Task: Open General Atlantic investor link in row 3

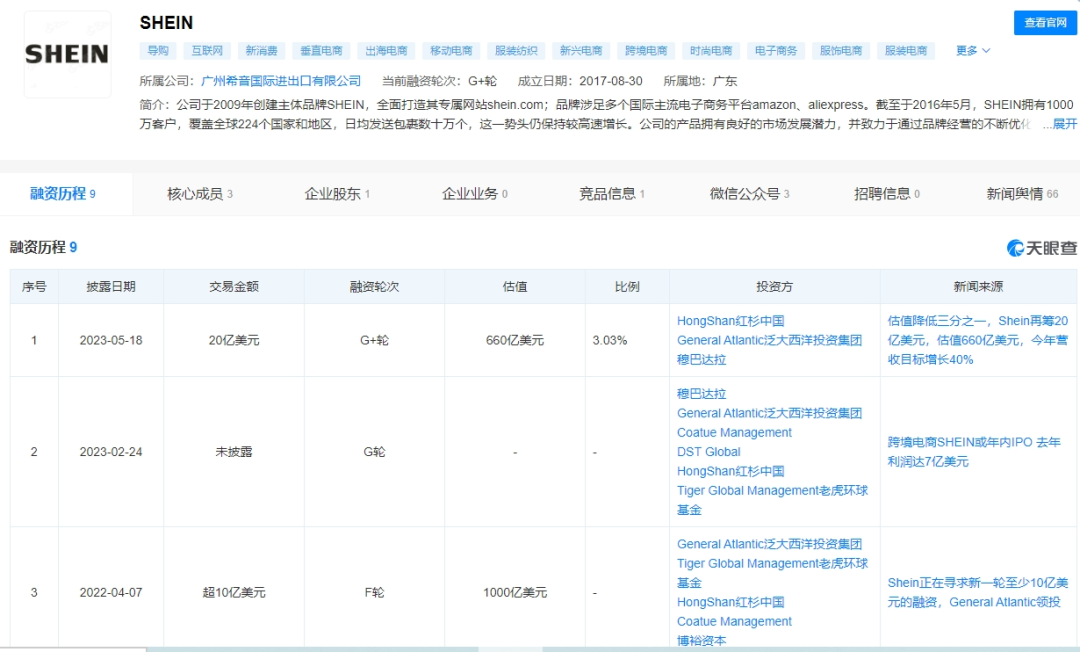Action: 769,544
